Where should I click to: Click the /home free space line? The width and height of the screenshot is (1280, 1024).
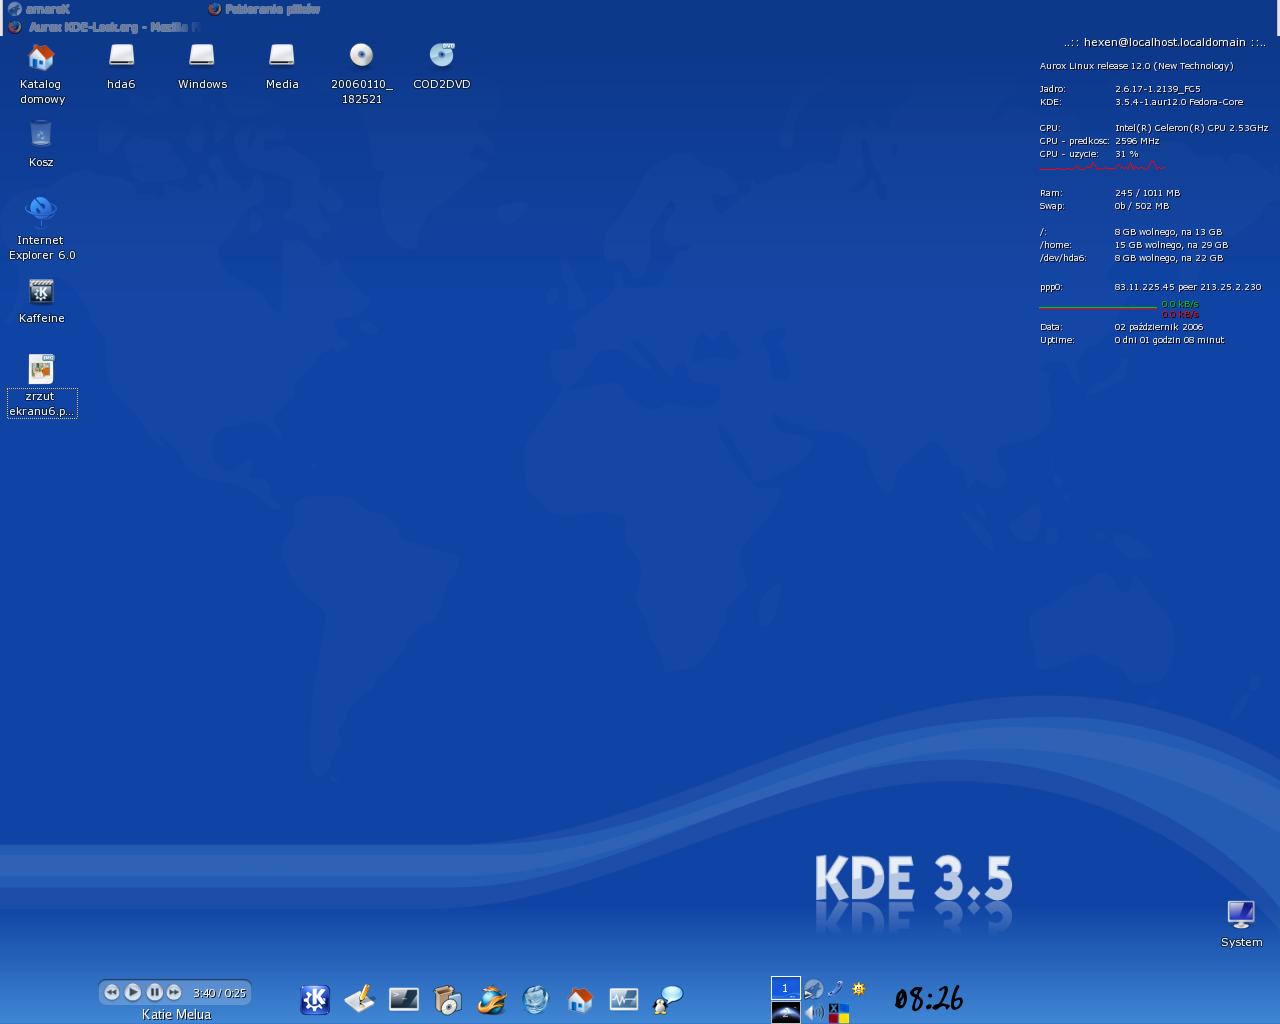pos(1133,245)
